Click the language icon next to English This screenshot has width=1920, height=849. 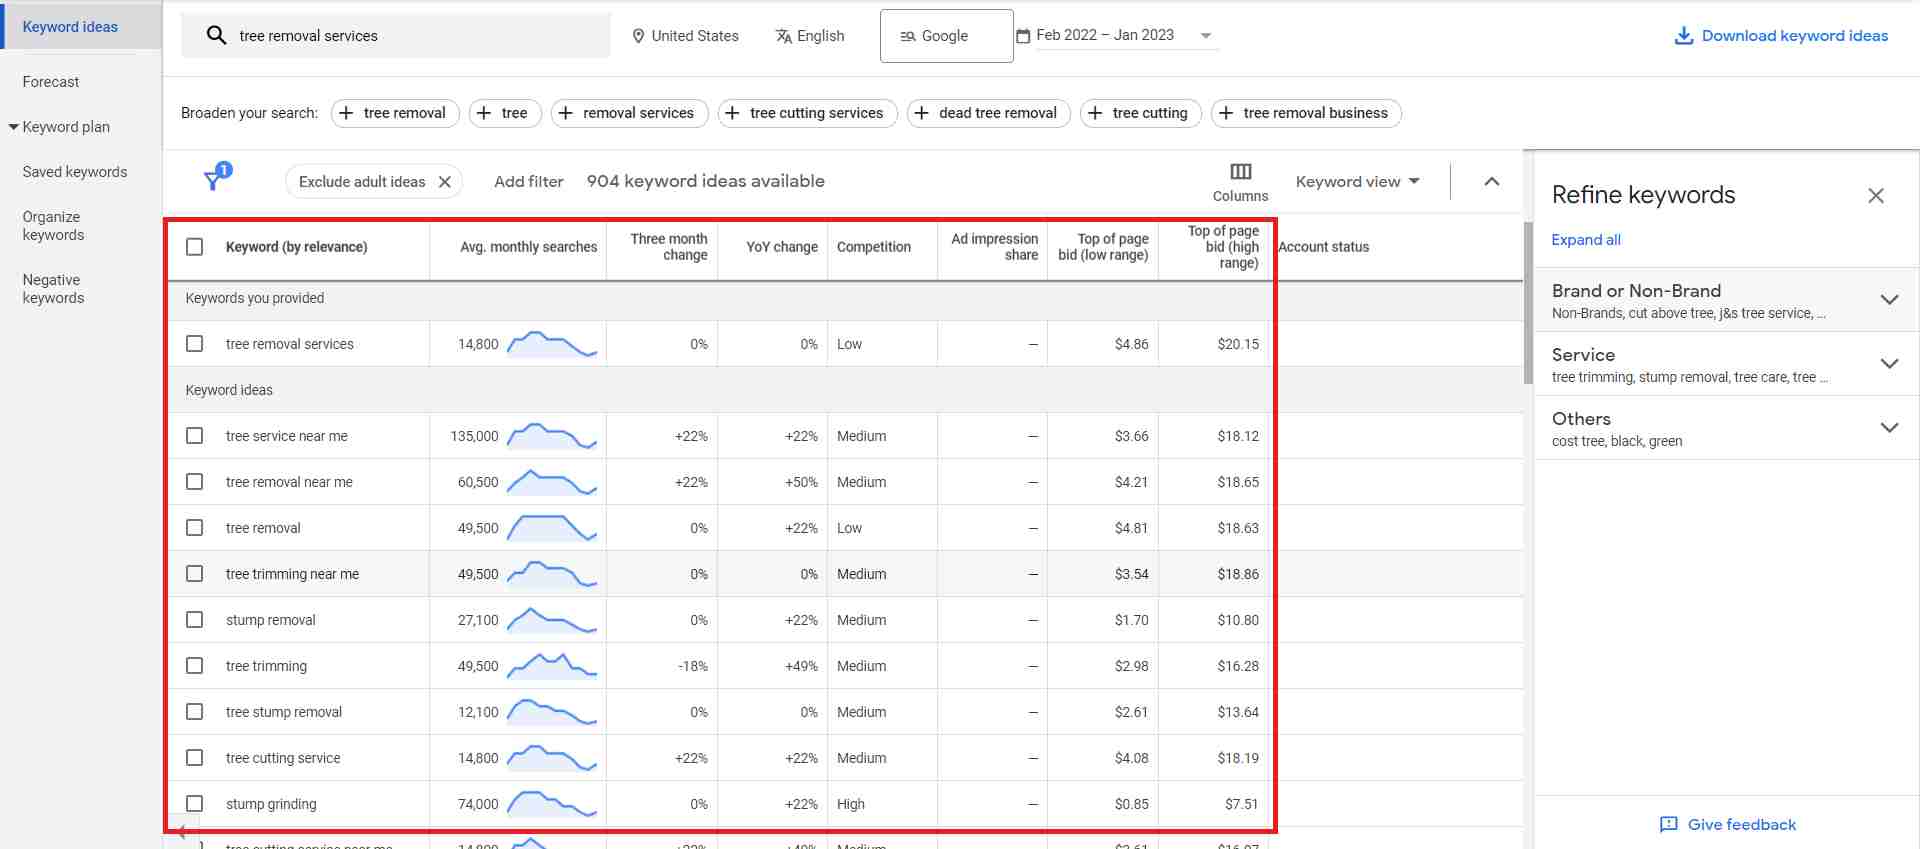click(783, 36)
